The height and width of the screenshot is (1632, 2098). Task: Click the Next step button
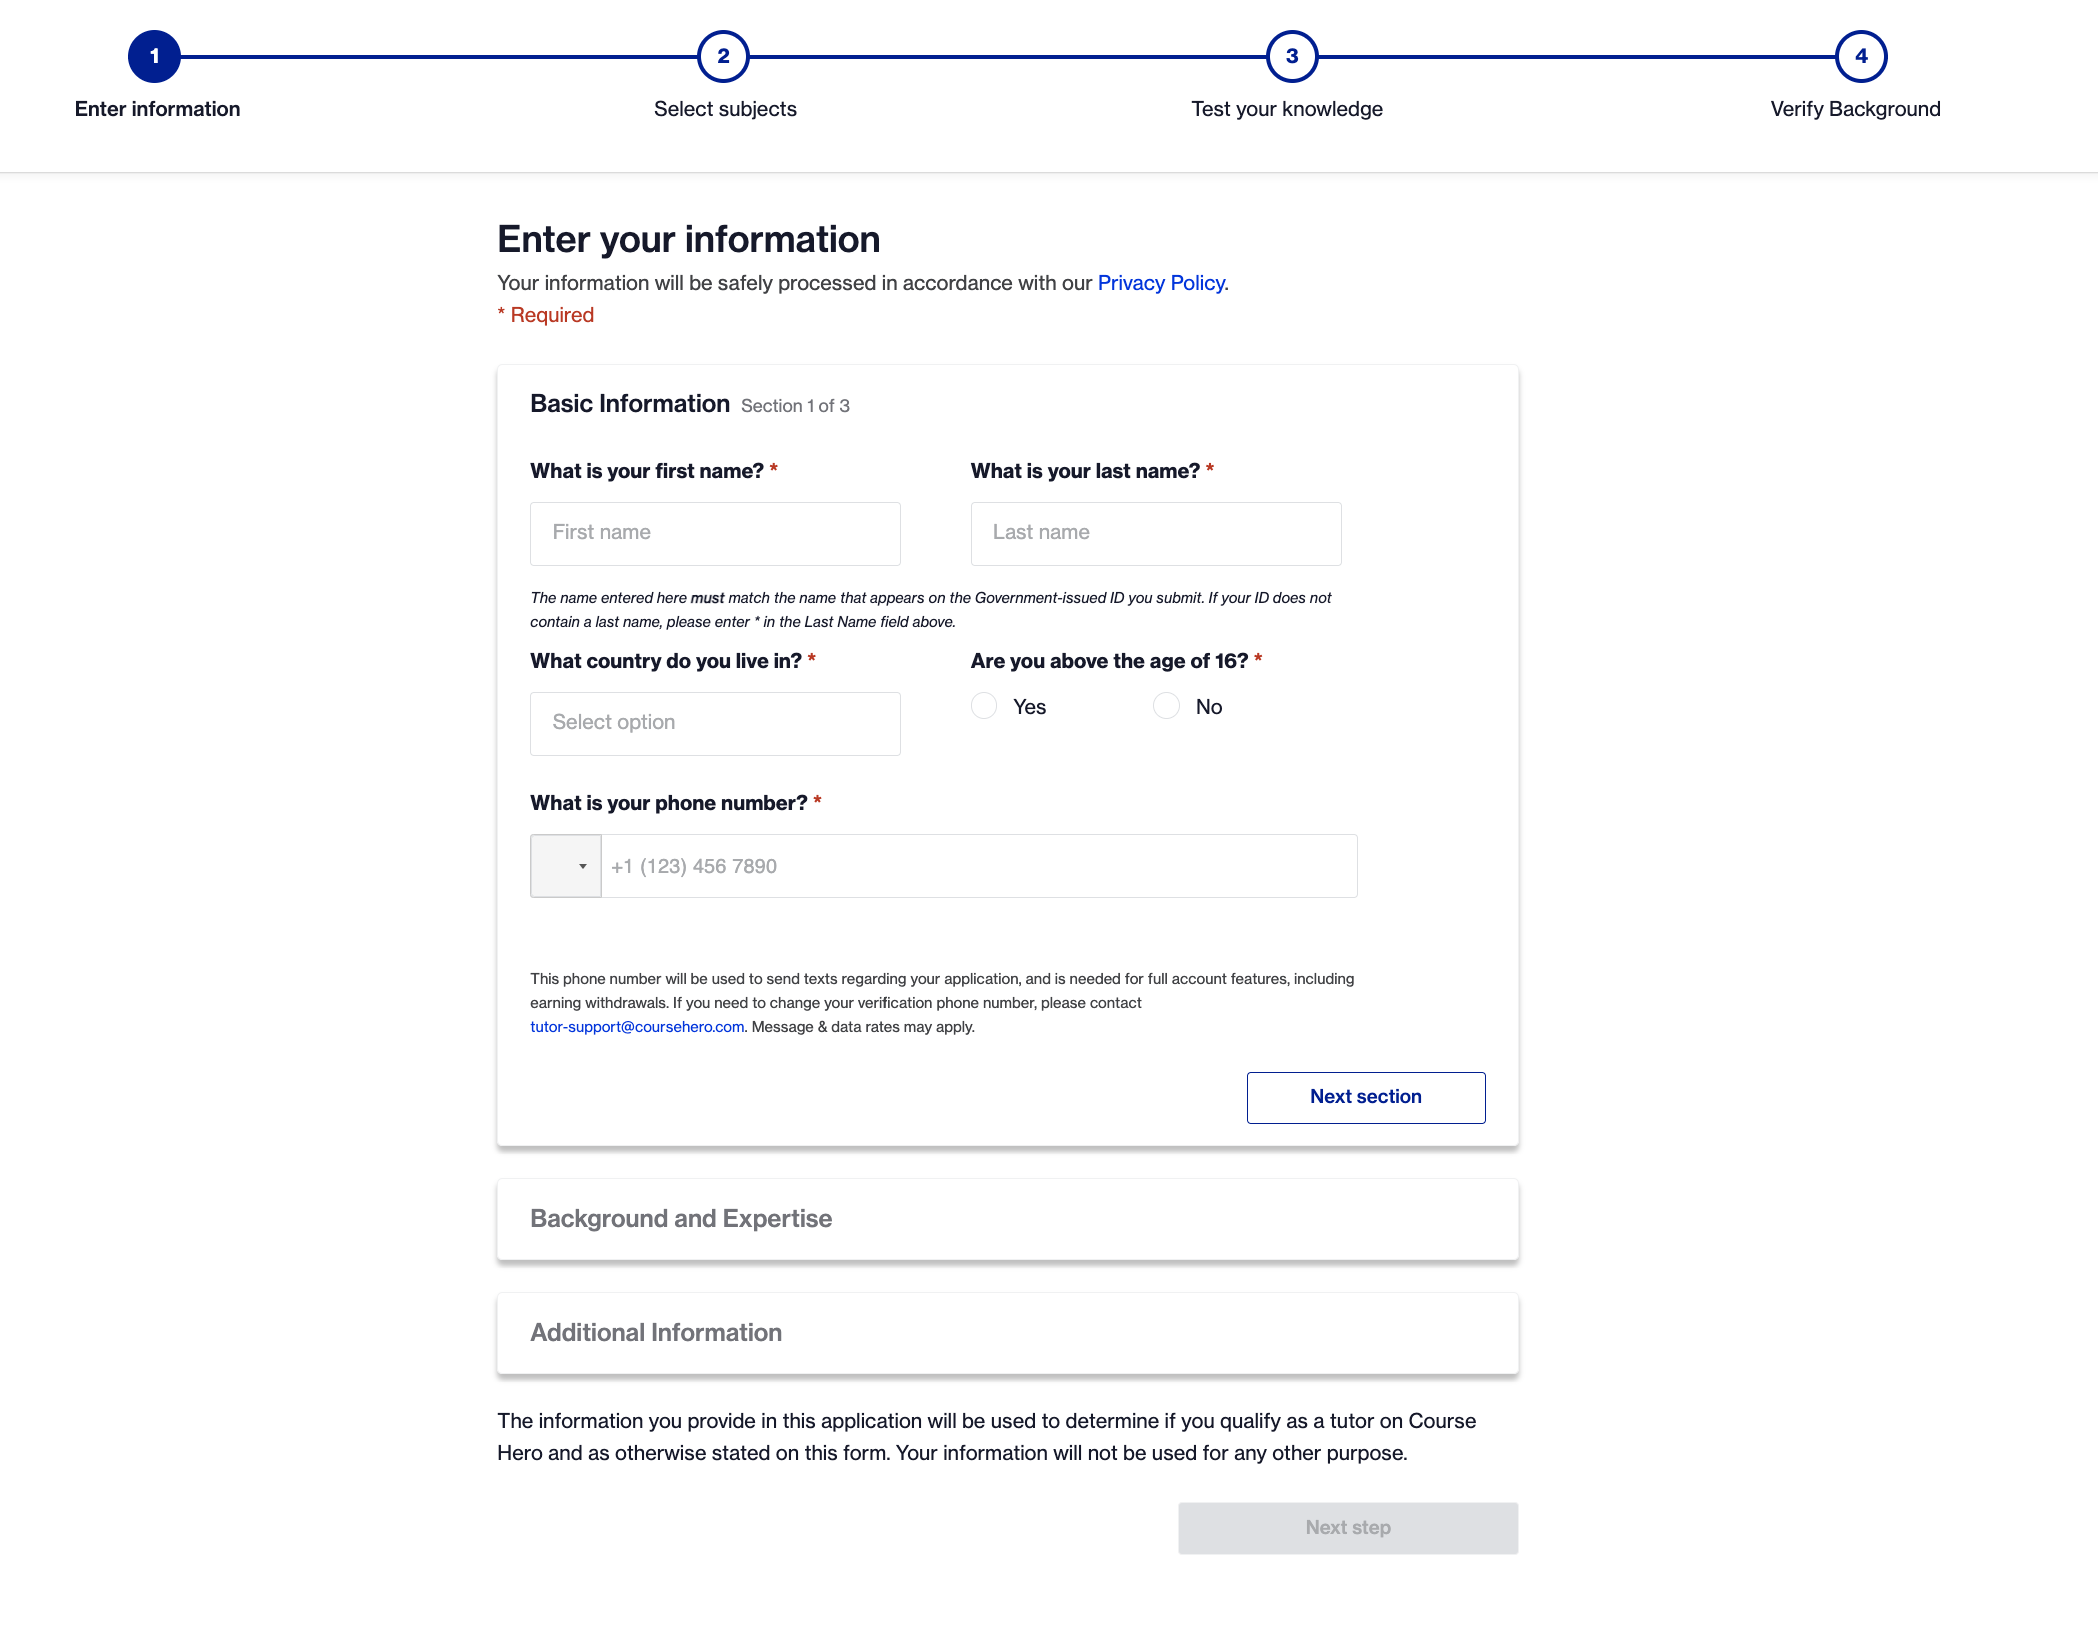(x=1347, y=1528)
